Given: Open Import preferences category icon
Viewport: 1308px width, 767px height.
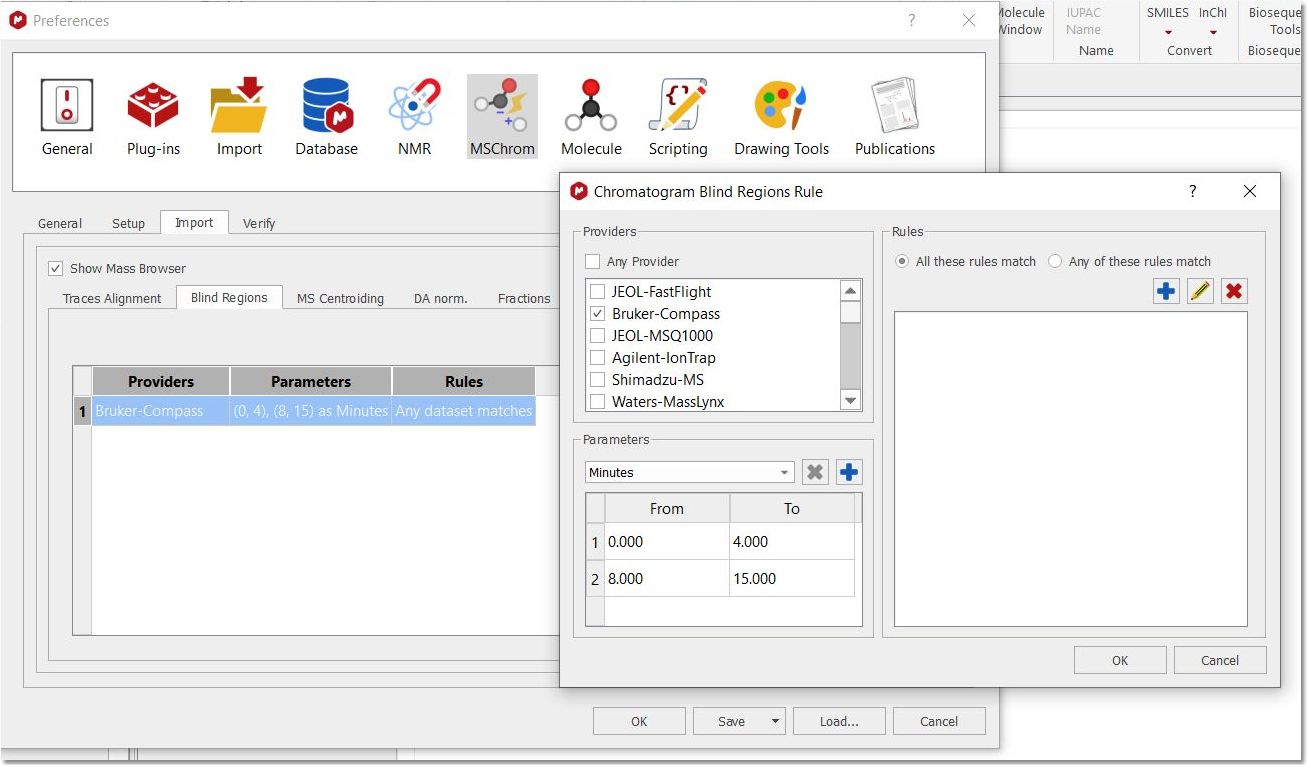Looking at the screenshot, I should point(239,118).
